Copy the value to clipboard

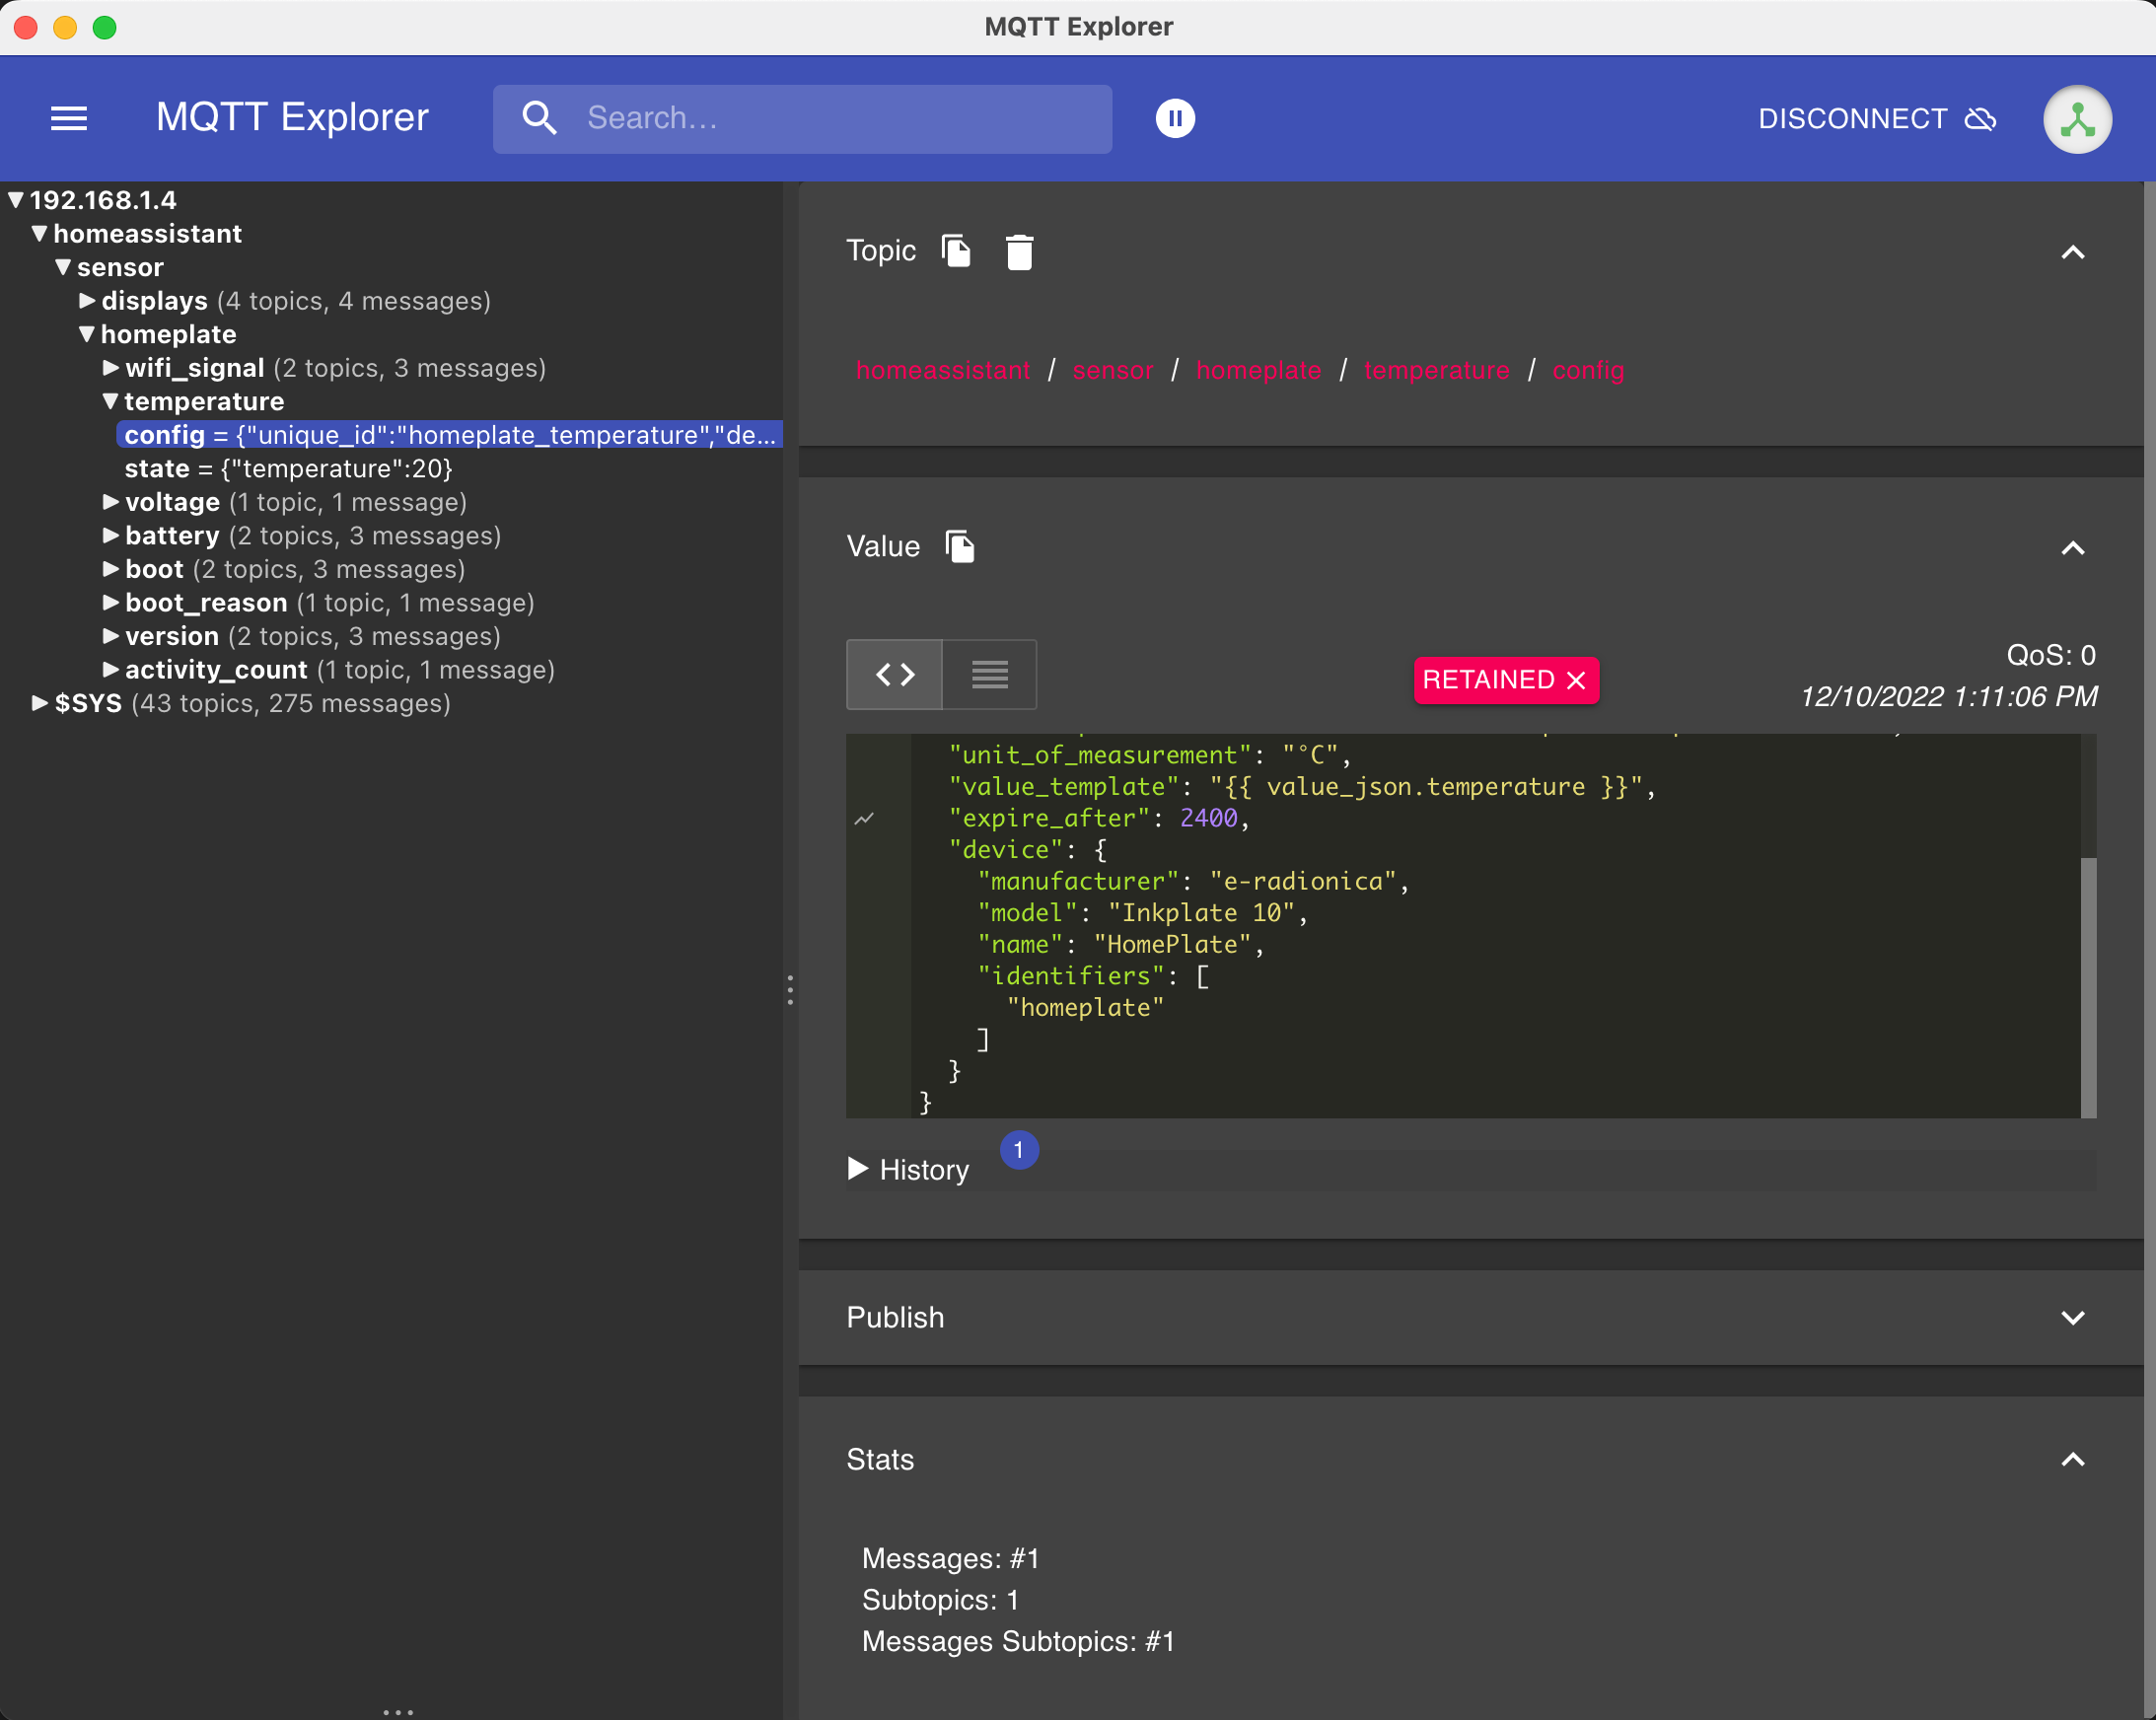pyautogui.click(x=960, y=547)
